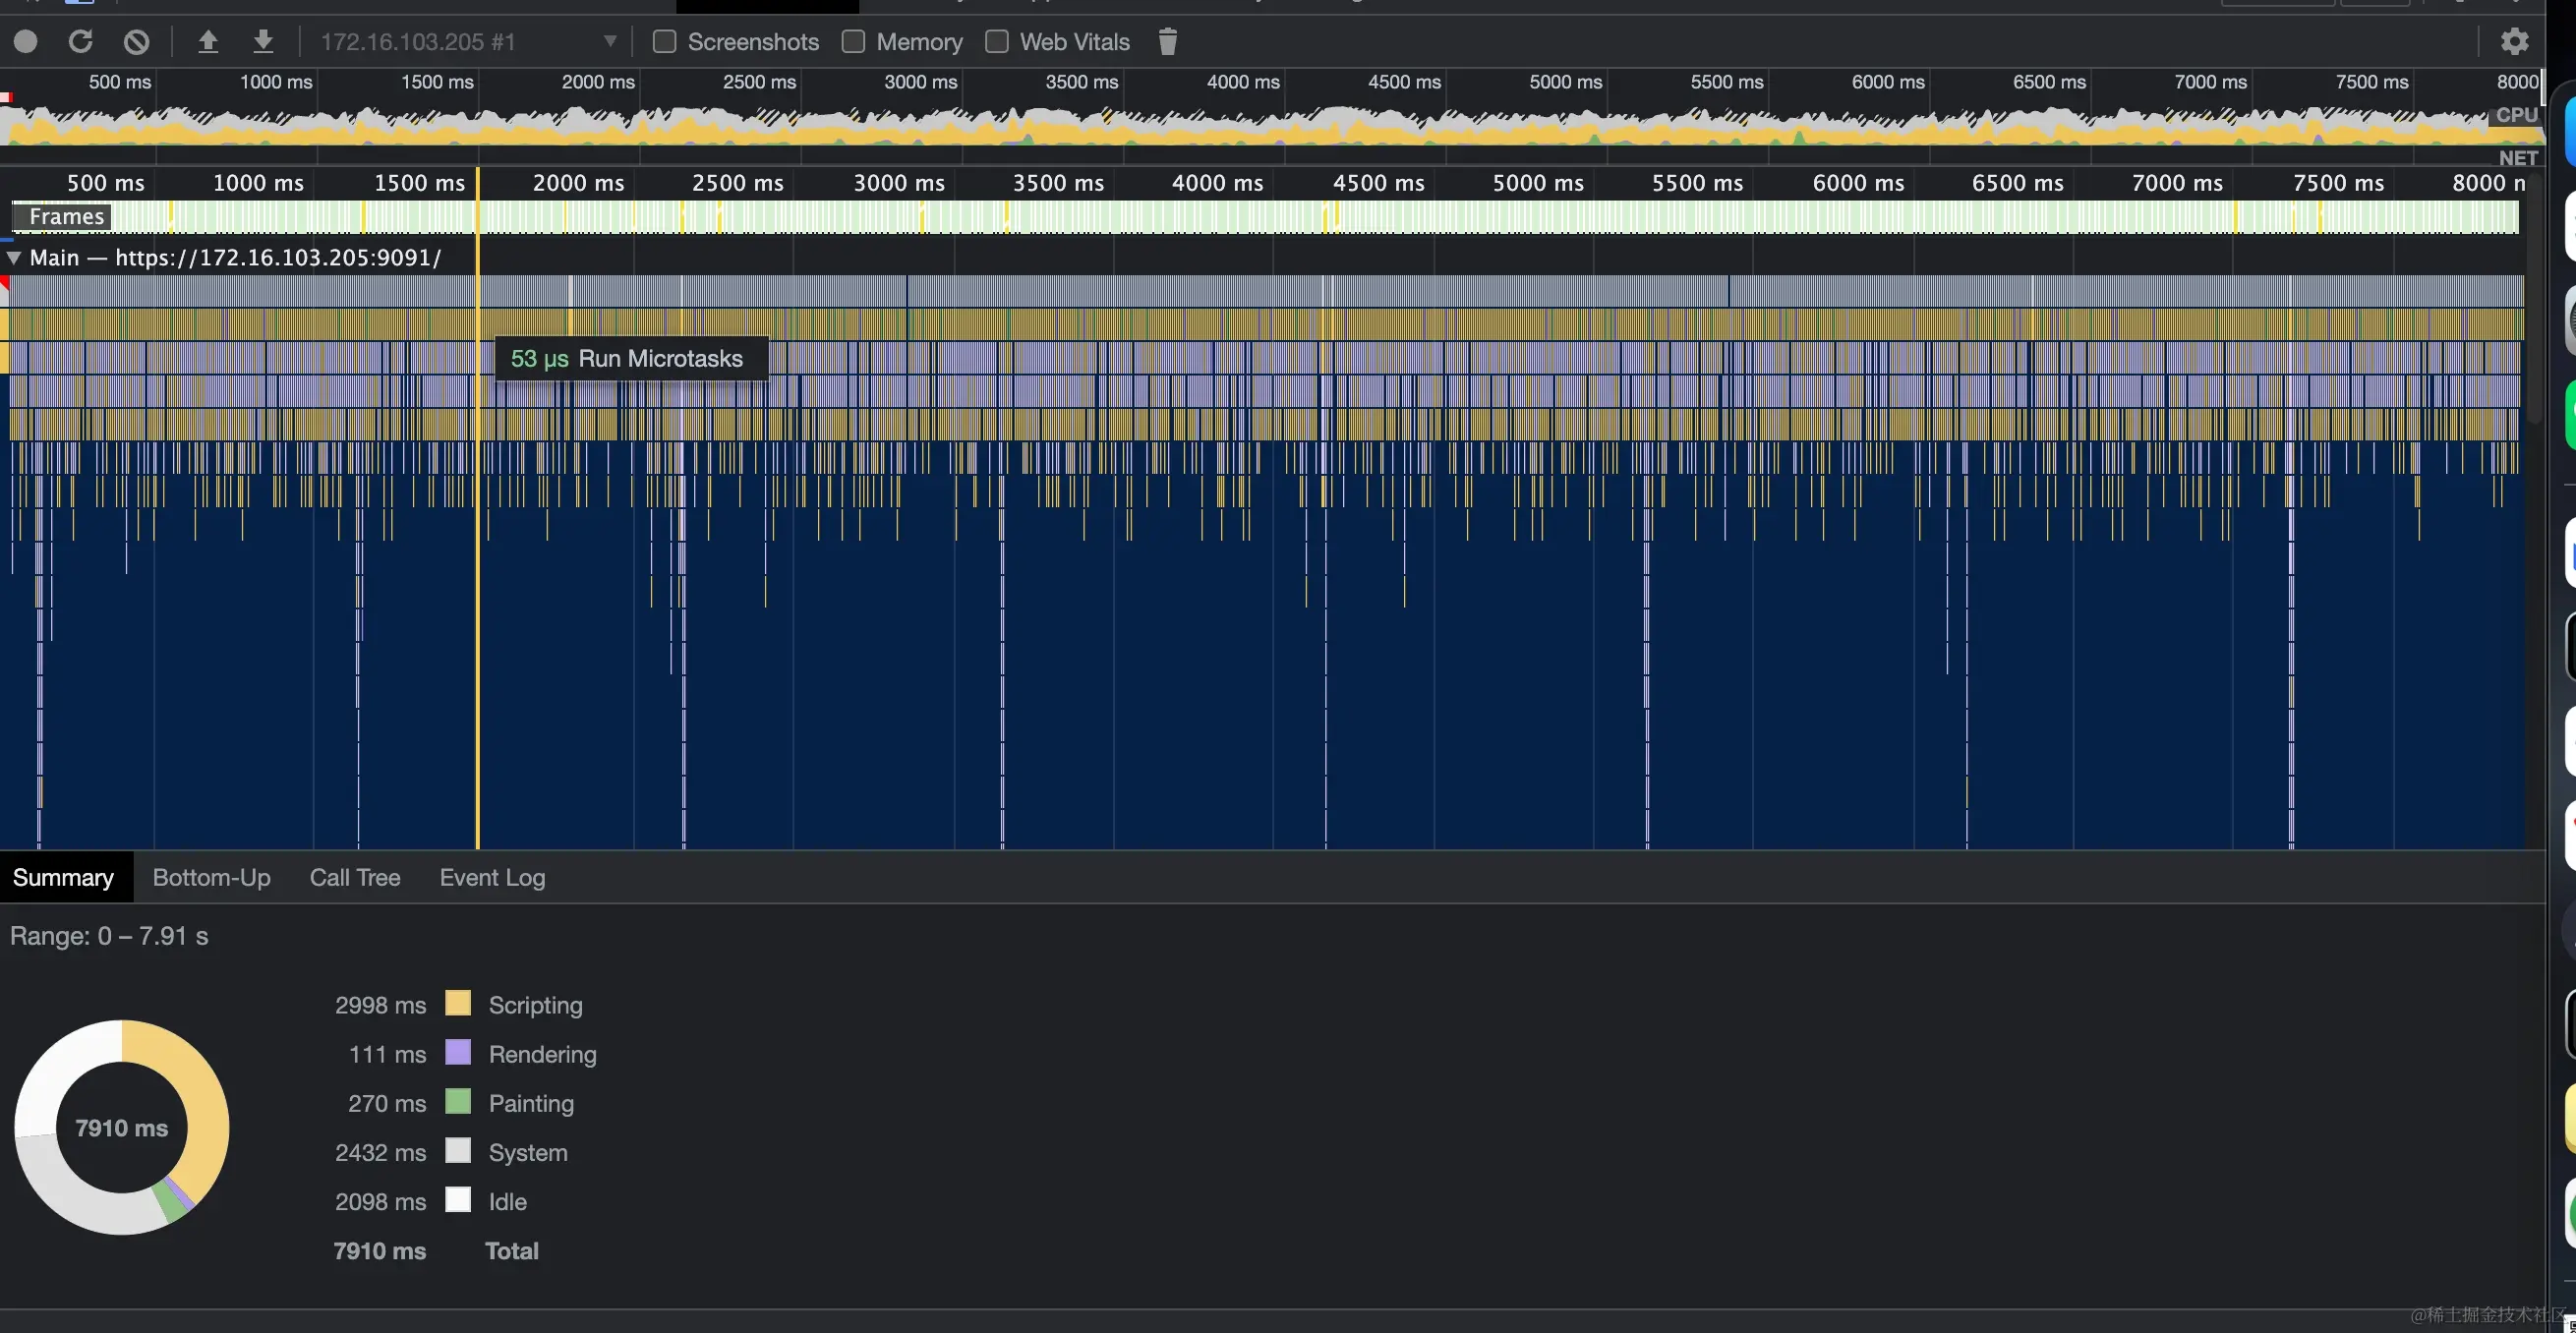Click the load profile upload icon
The height and width of the screenshot is (1333, 2576).
208,41
